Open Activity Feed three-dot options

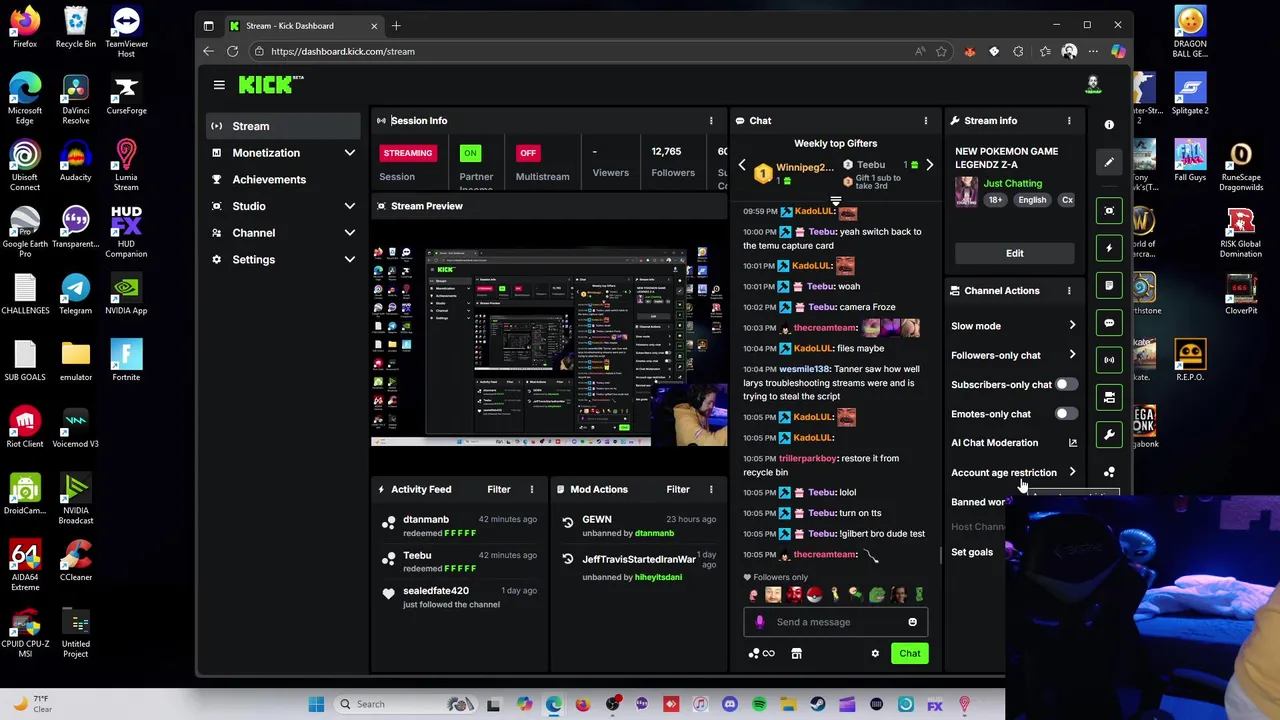pos(532,490)
